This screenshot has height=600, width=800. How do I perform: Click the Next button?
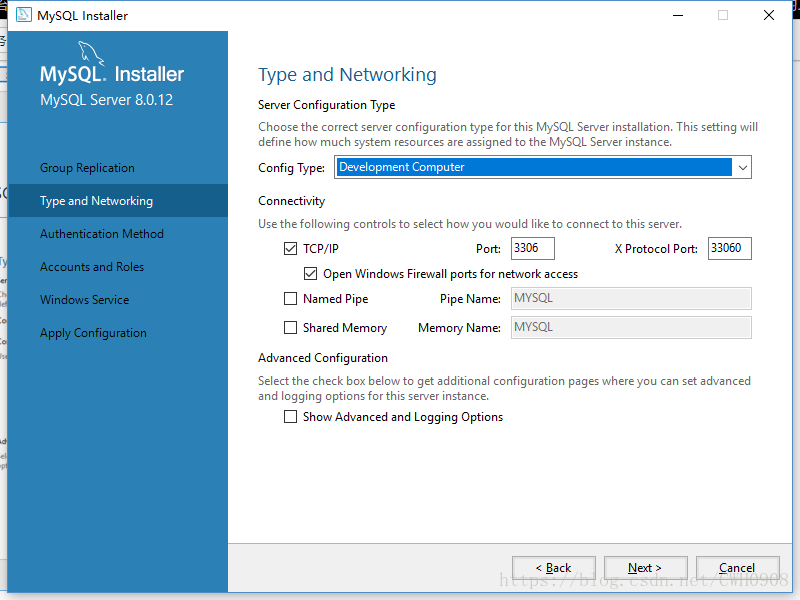coord(645,568)
